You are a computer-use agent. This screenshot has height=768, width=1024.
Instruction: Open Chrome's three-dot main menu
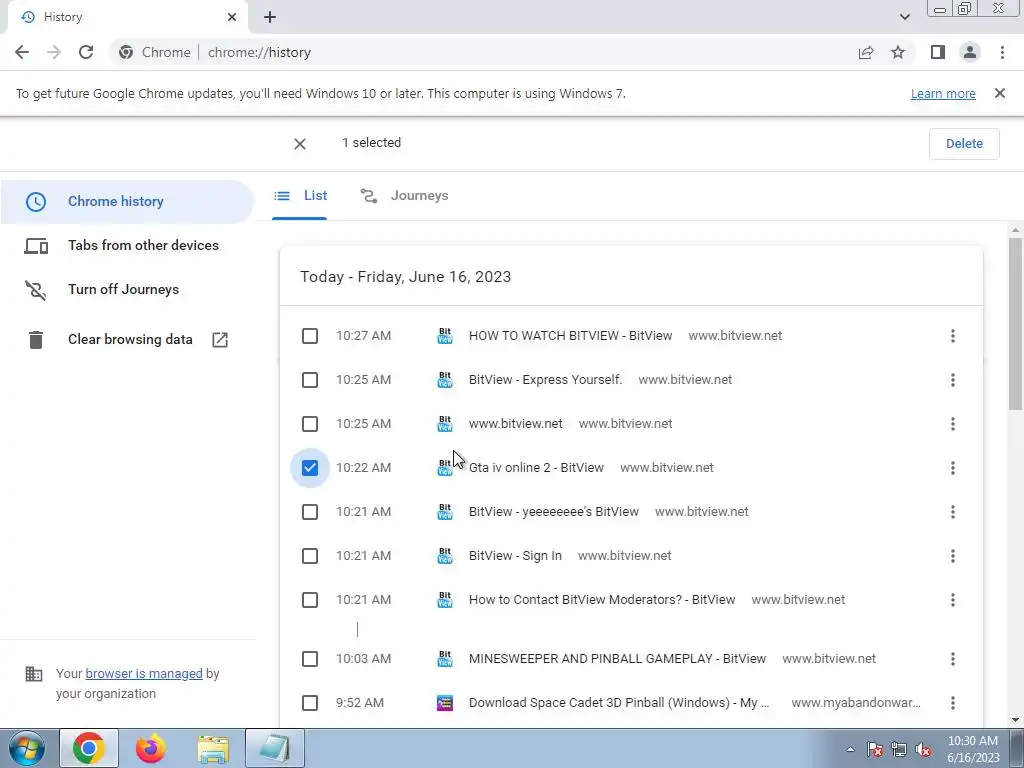click(x=1002, y=52)
